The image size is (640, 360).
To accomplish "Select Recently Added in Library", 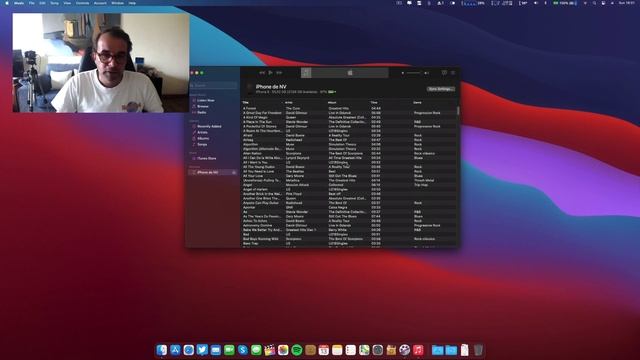I will tap(209, 126).
